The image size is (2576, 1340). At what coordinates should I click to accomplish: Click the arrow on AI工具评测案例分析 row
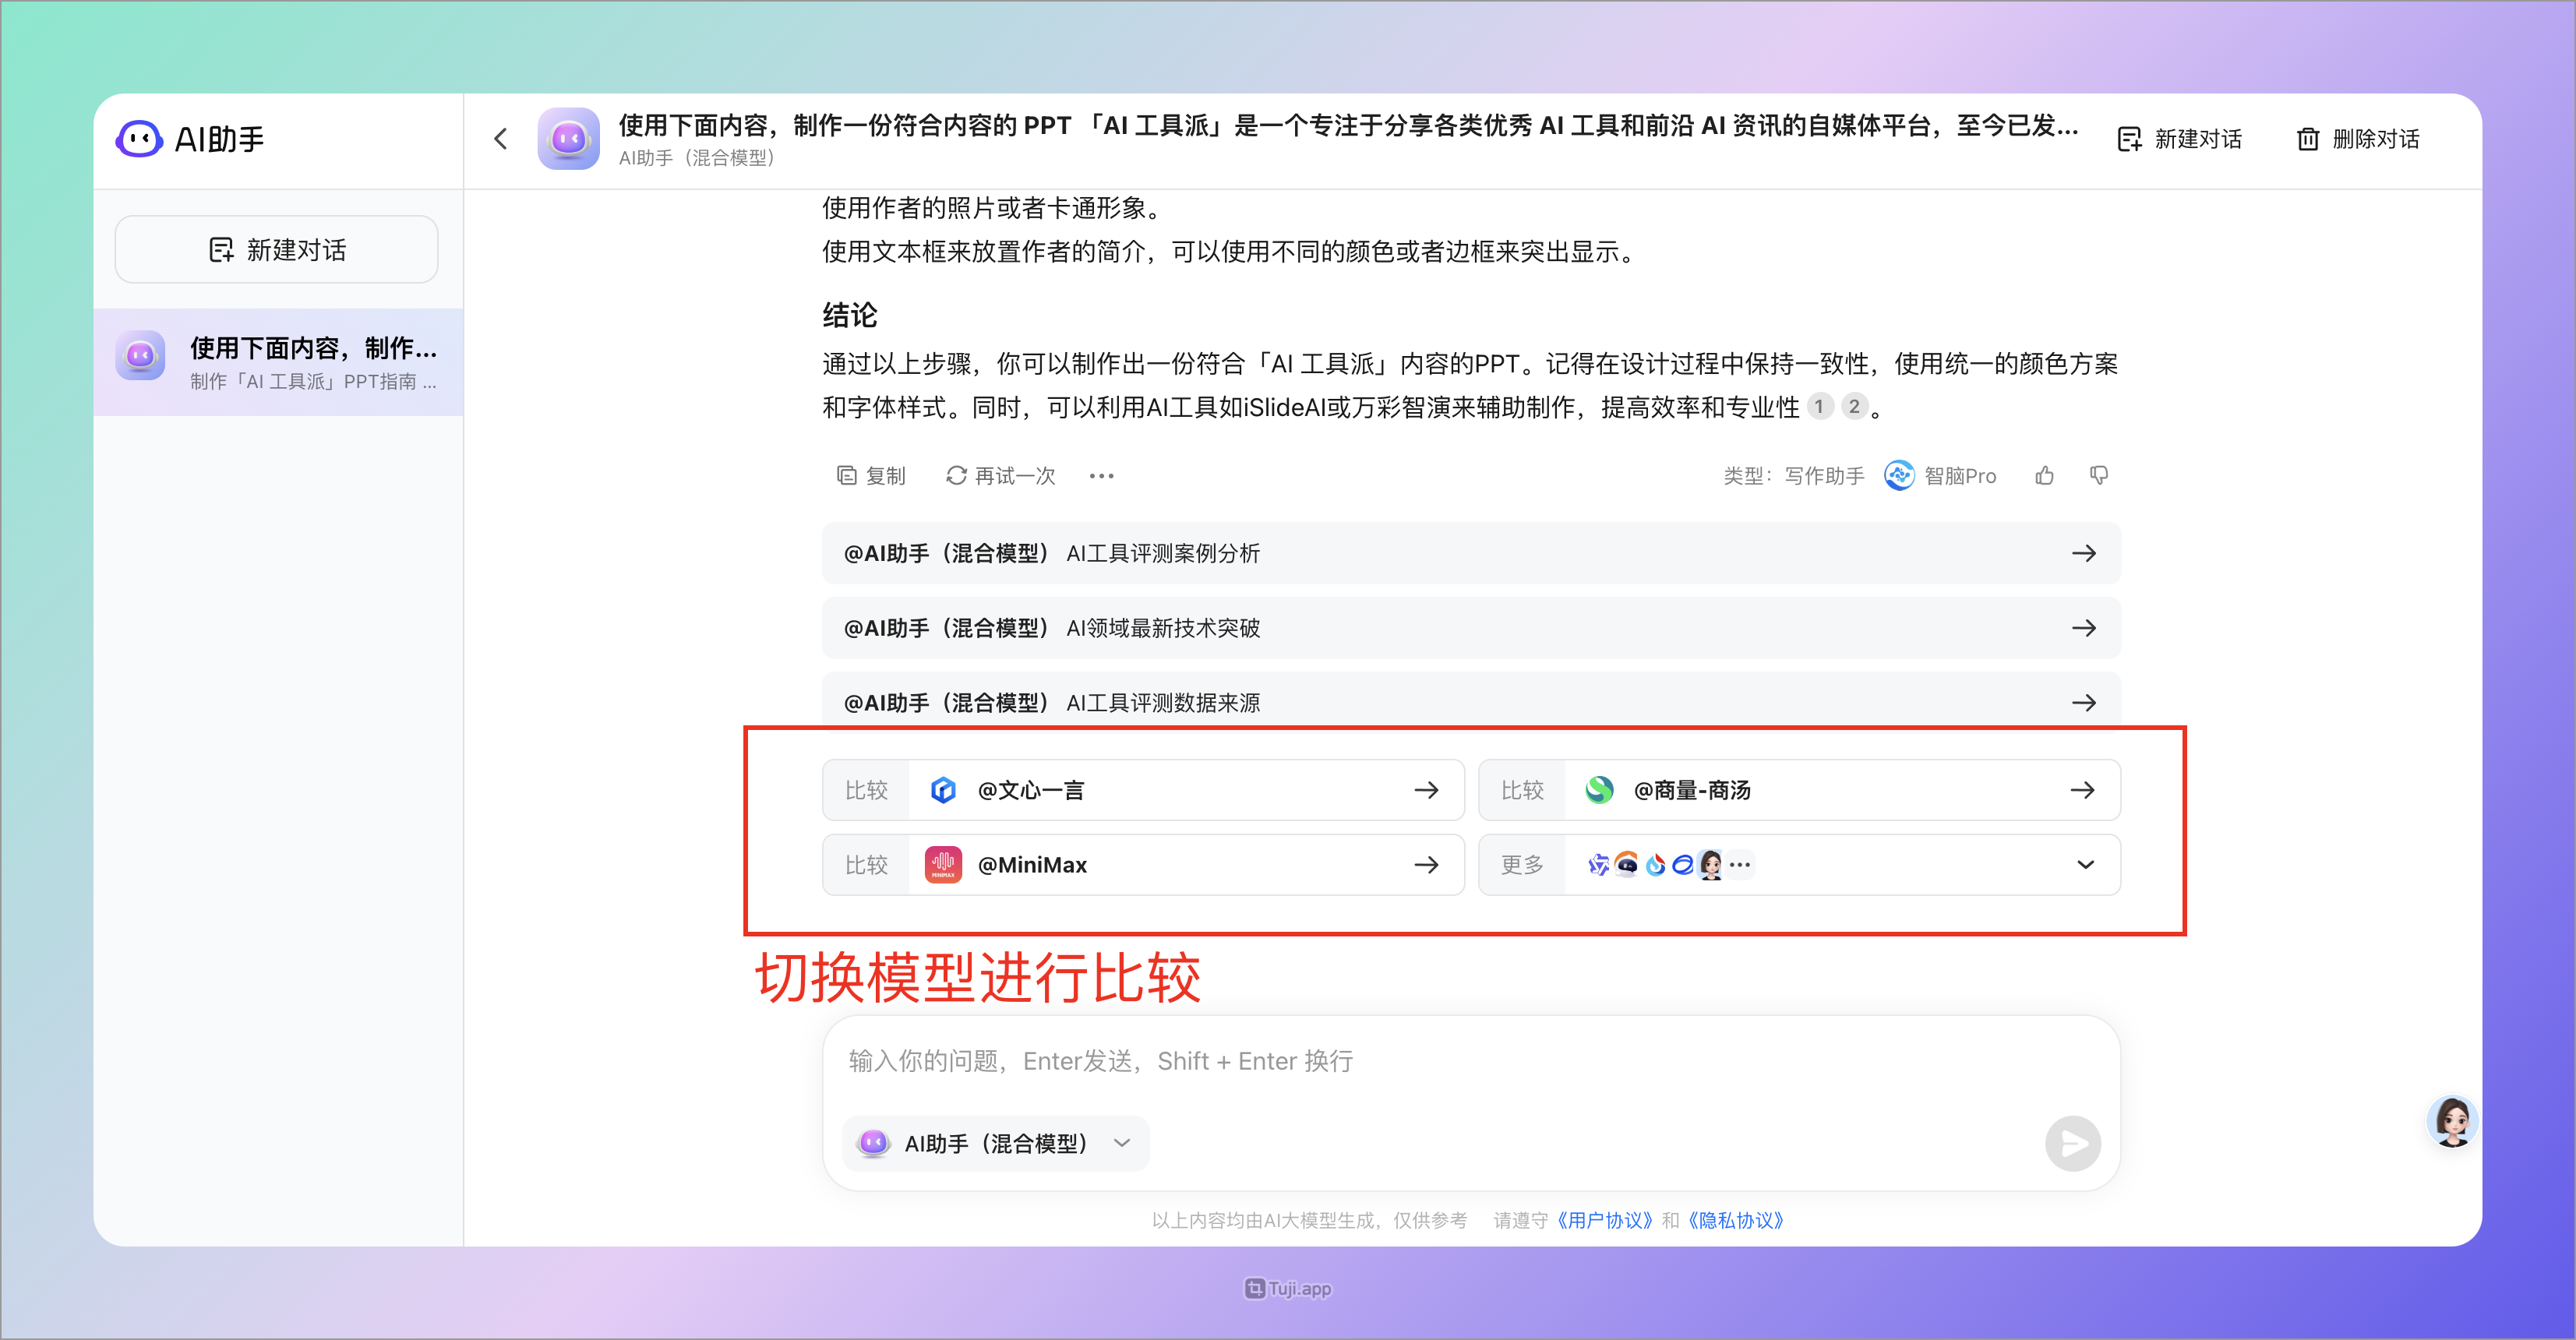2084,553
